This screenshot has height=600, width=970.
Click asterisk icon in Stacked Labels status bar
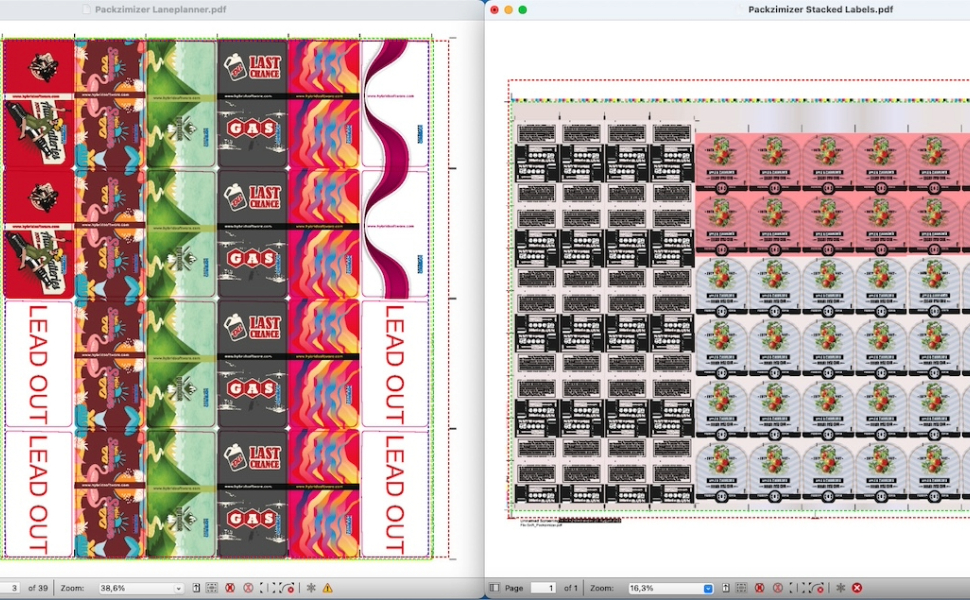pos(841,588)
